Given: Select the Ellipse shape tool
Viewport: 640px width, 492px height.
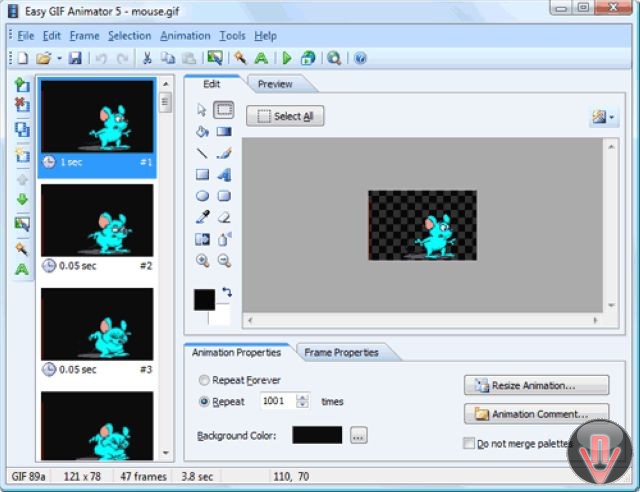Looking at the screenshot, I should point(202,196).
